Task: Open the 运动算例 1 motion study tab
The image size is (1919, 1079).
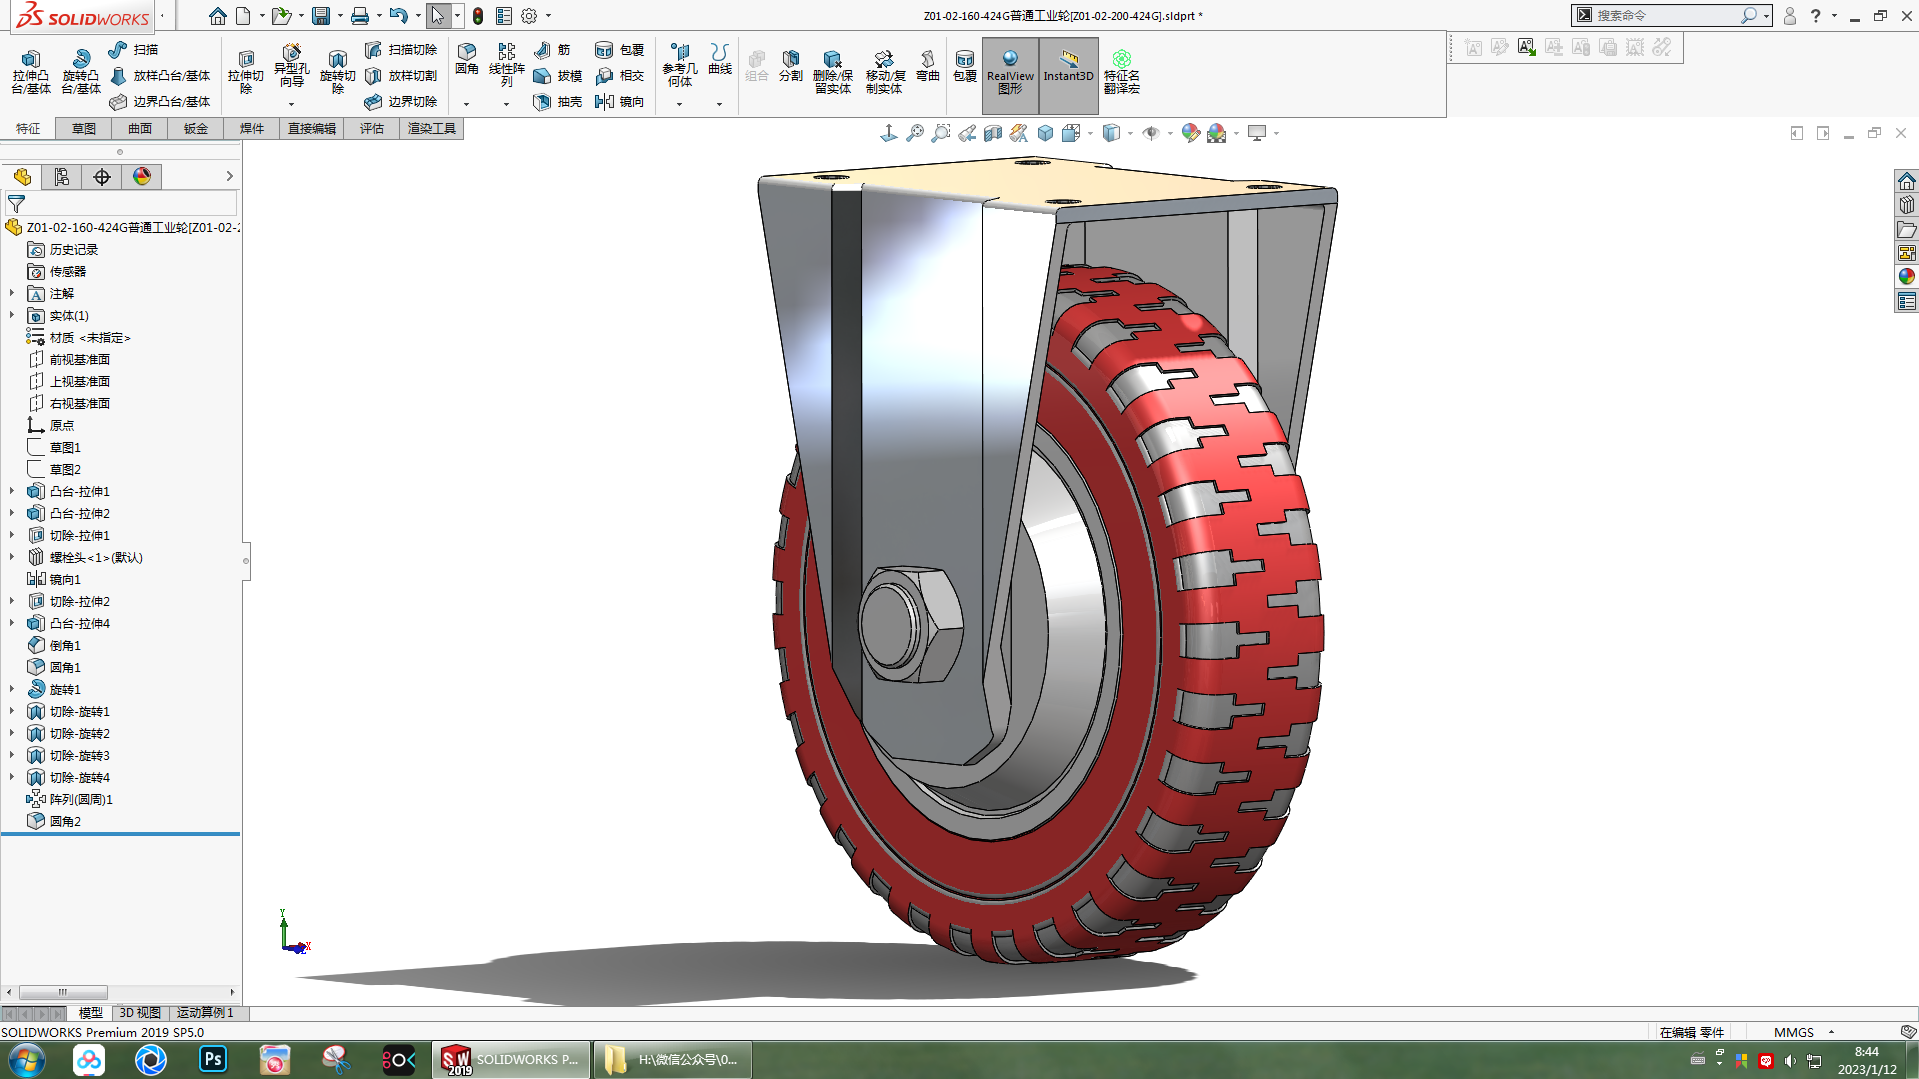Action: [x=205, y=1013]
